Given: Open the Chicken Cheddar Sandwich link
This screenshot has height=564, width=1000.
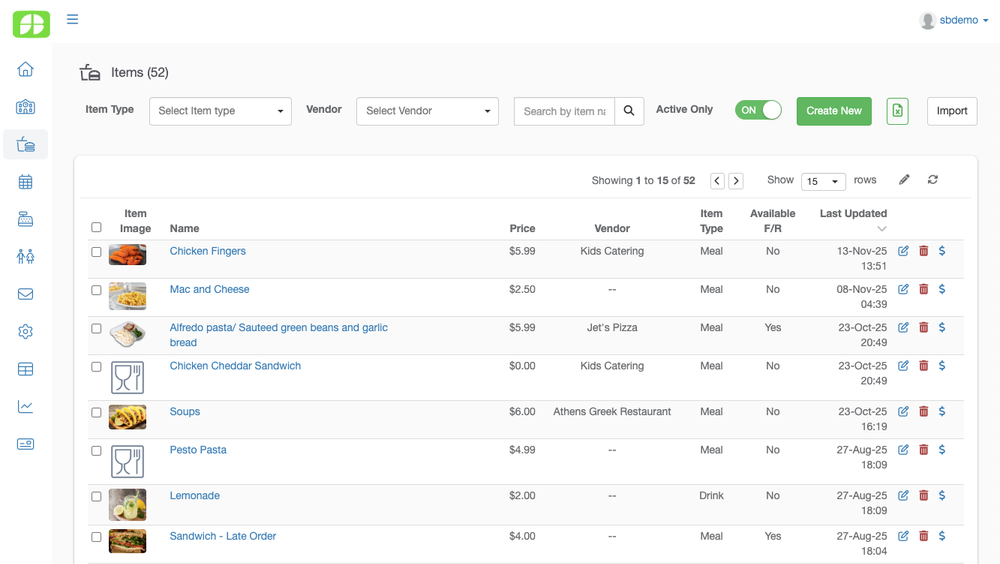Looking at the screenshot, I should 235,366.
